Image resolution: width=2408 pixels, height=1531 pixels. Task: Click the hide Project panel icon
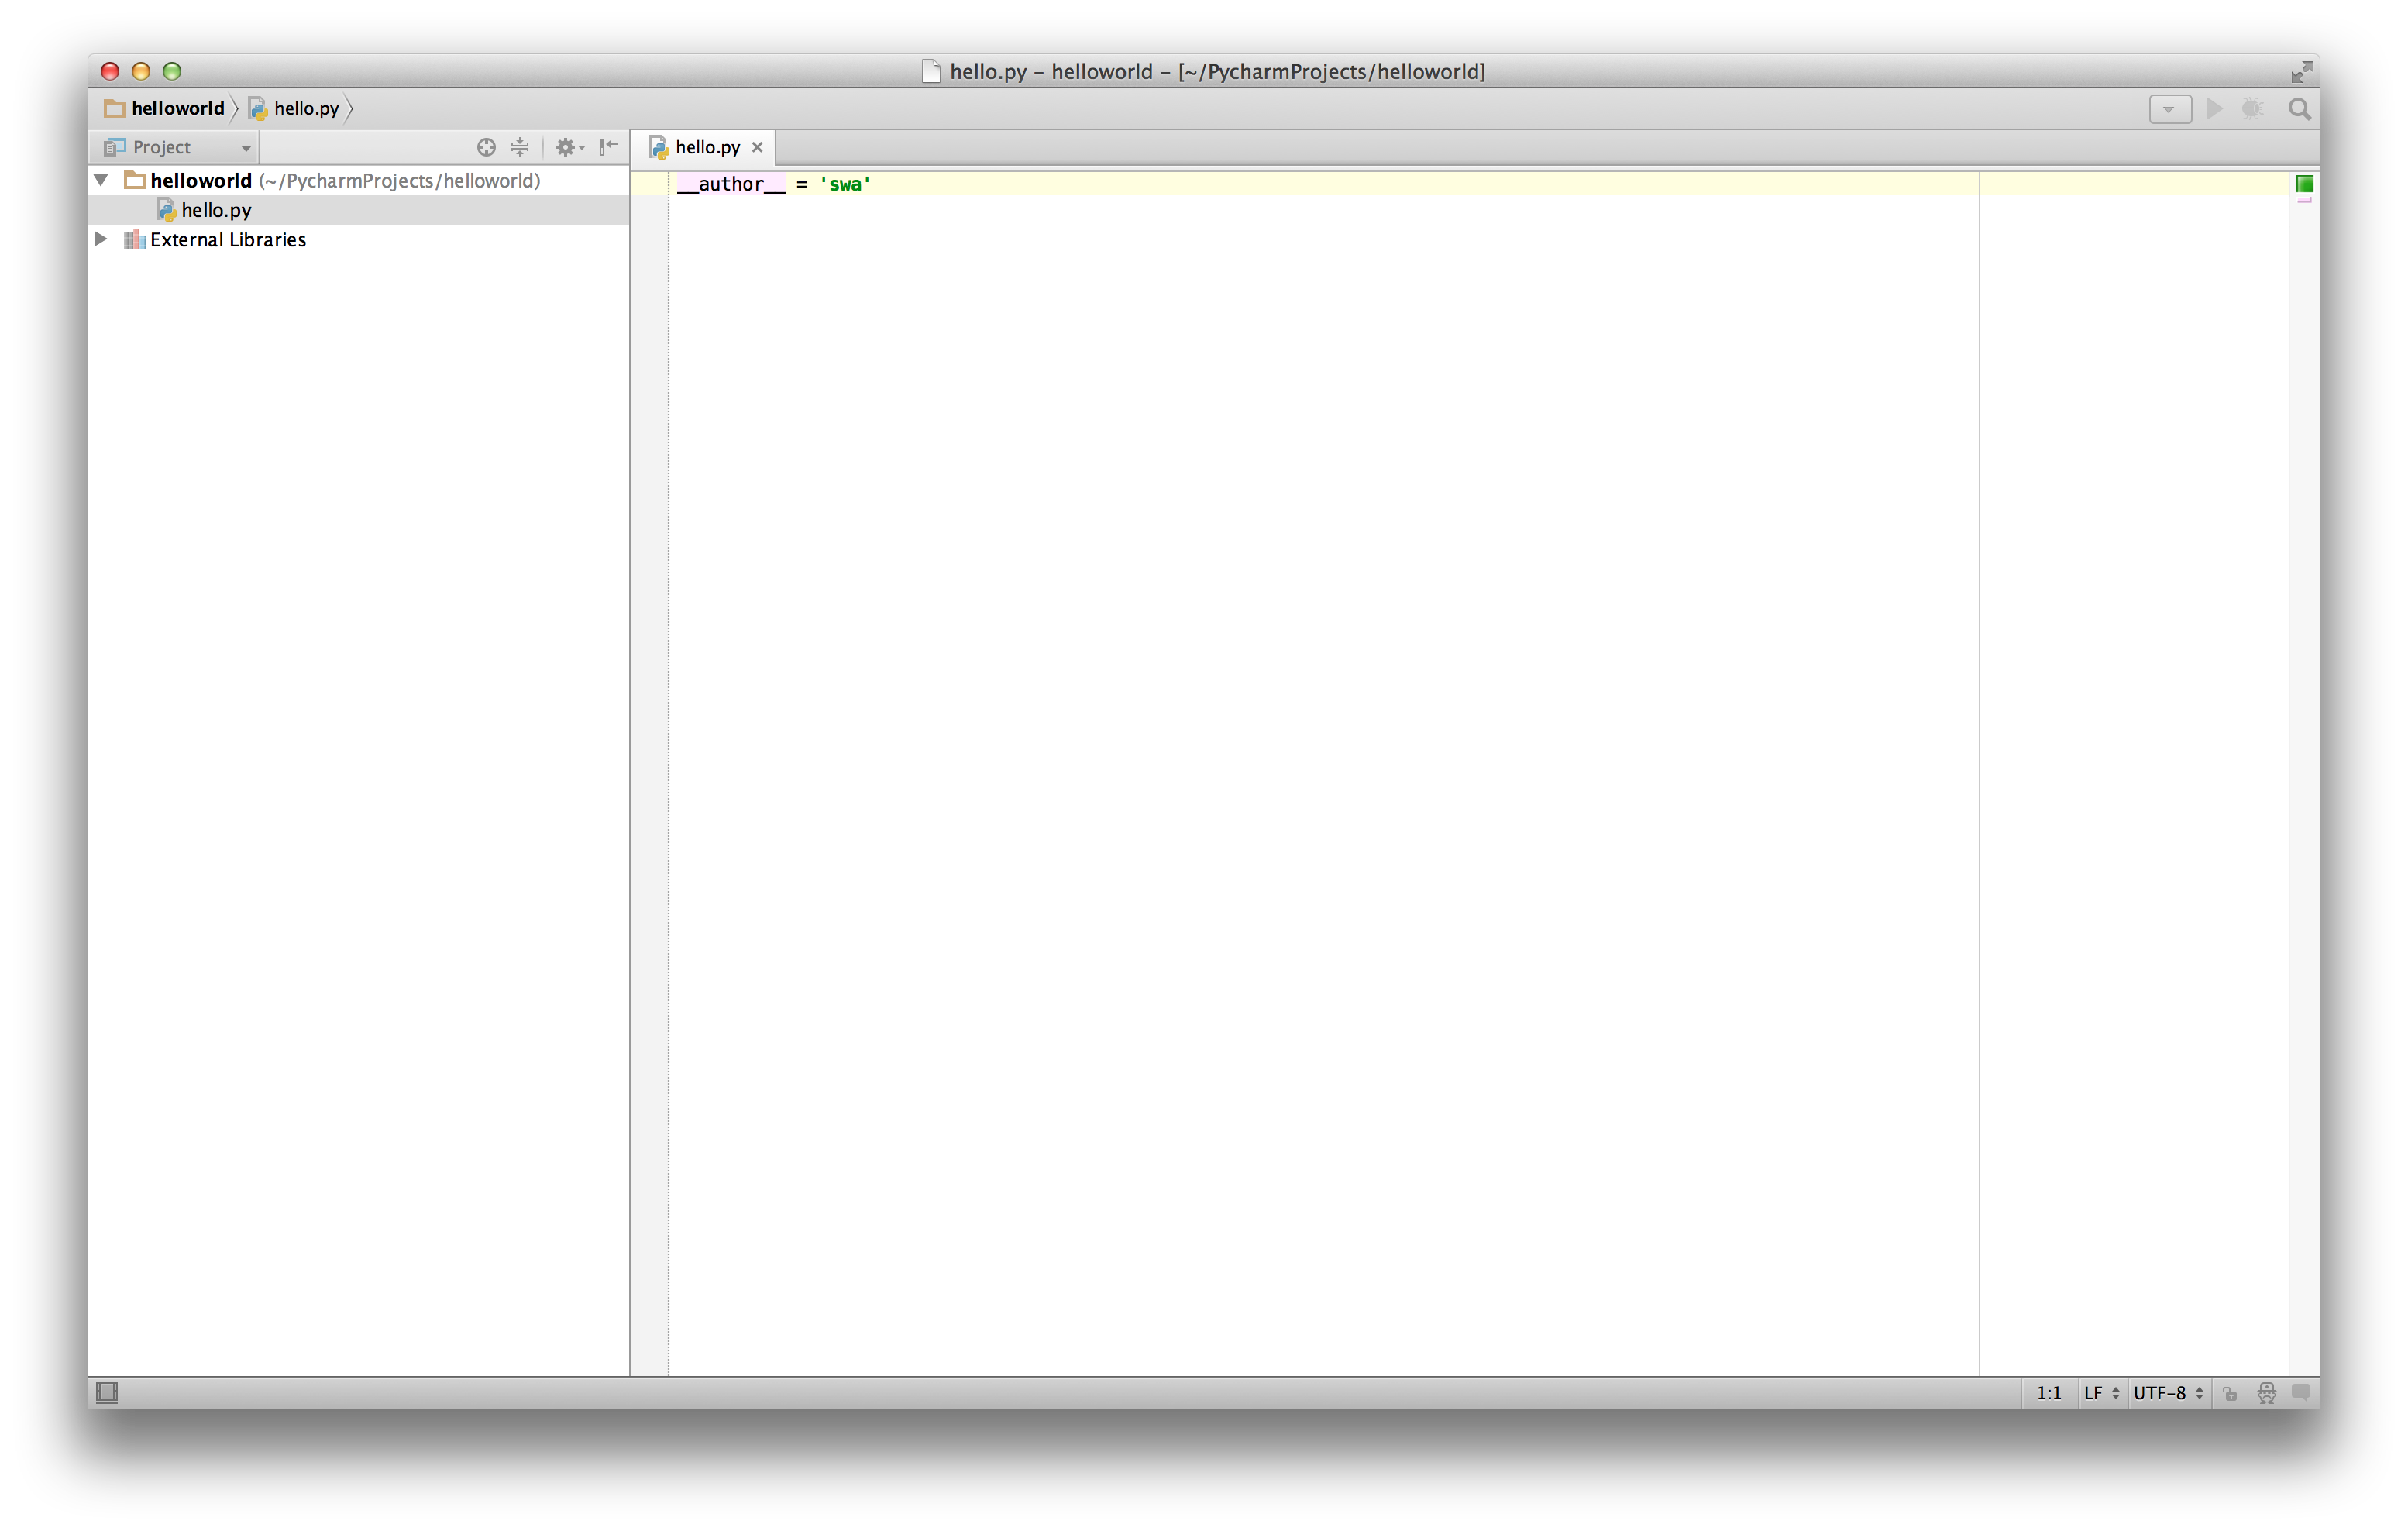coord(608,147)
